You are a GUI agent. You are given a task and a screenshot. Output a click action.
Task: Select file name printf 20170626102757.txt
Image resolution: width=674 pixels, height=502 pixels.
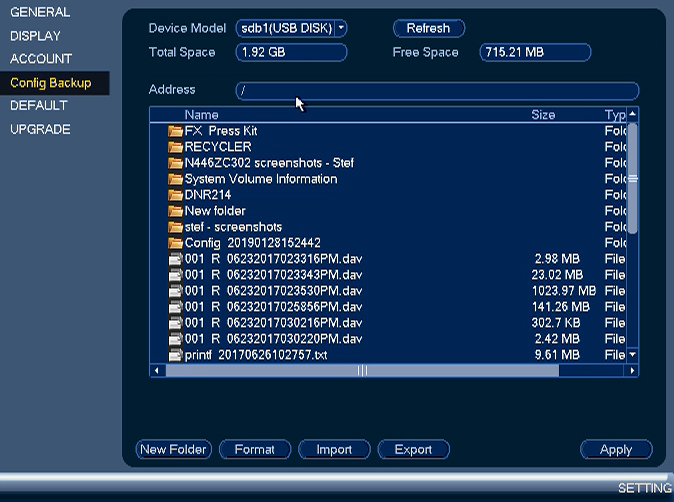pyautogui.click(x=256, y=355)
